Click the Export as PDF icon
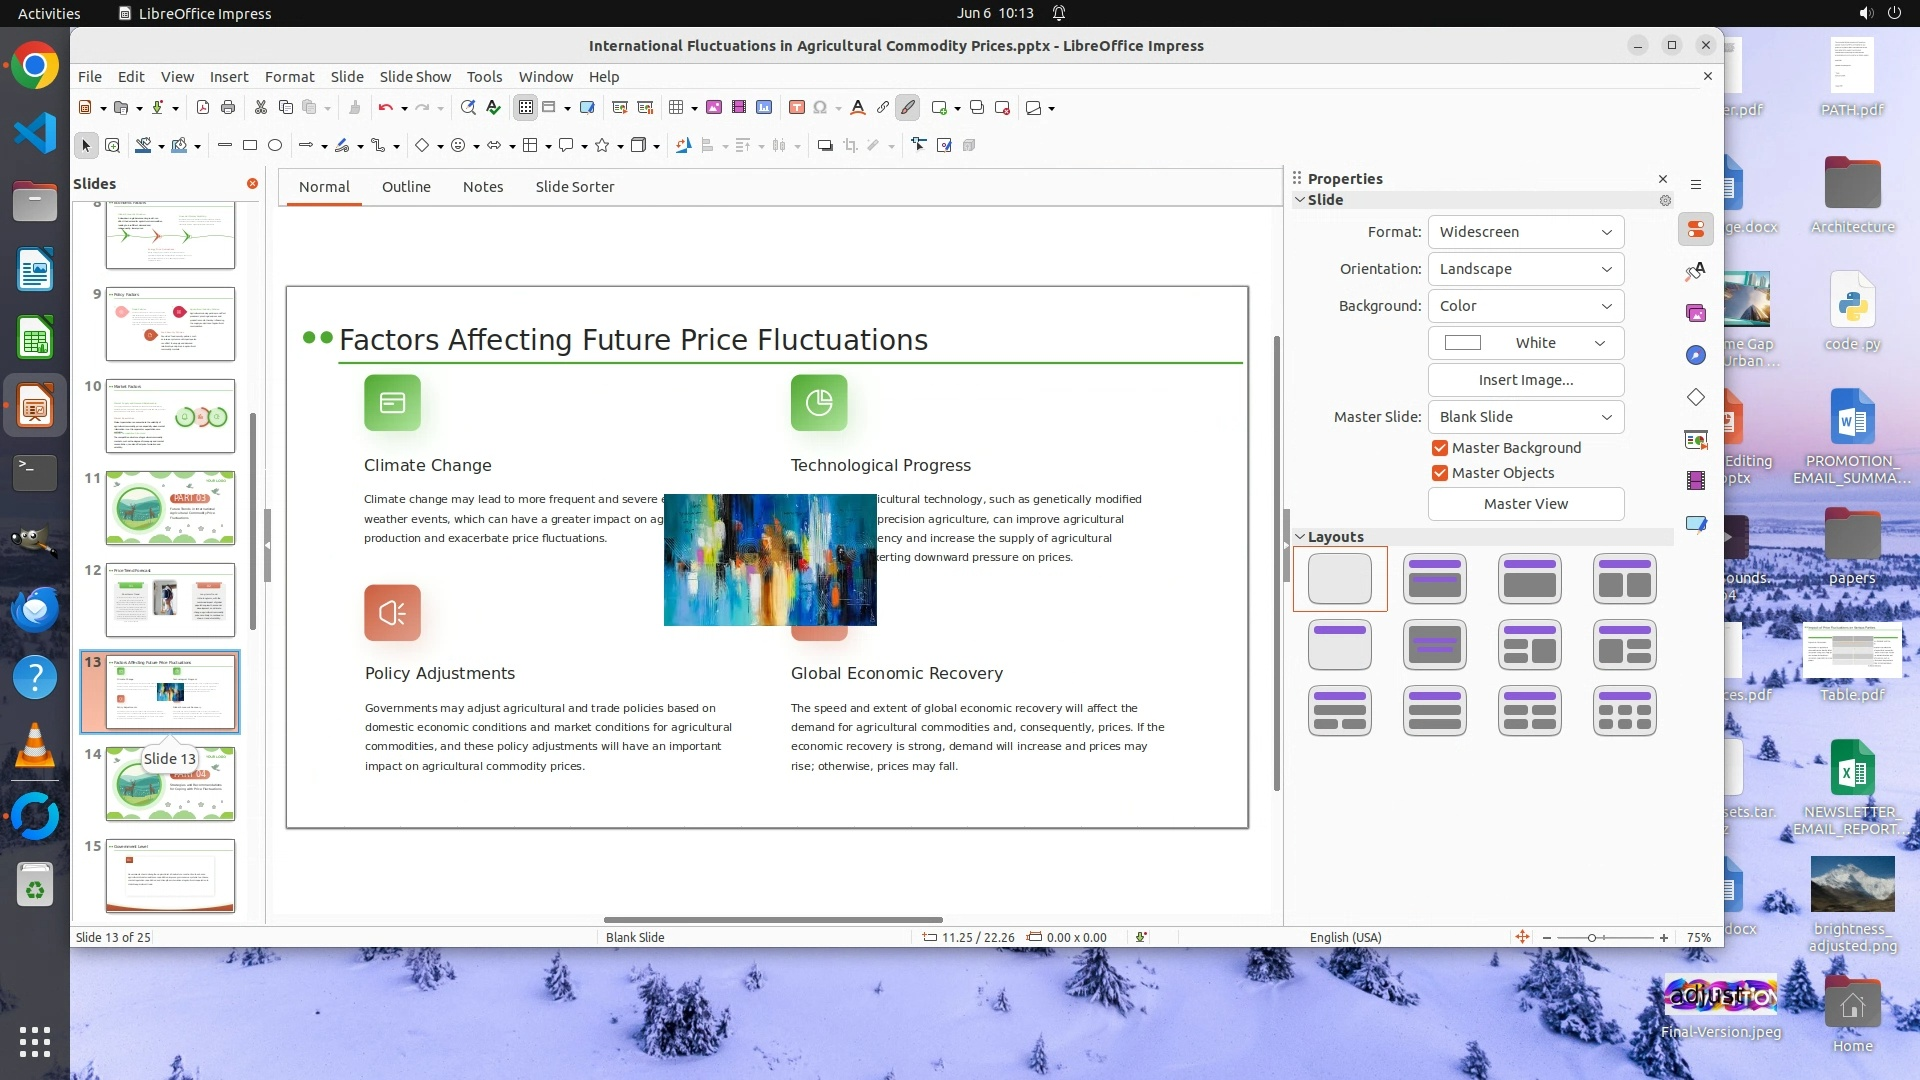The image size is (1920, 1080). click(203, 107)
